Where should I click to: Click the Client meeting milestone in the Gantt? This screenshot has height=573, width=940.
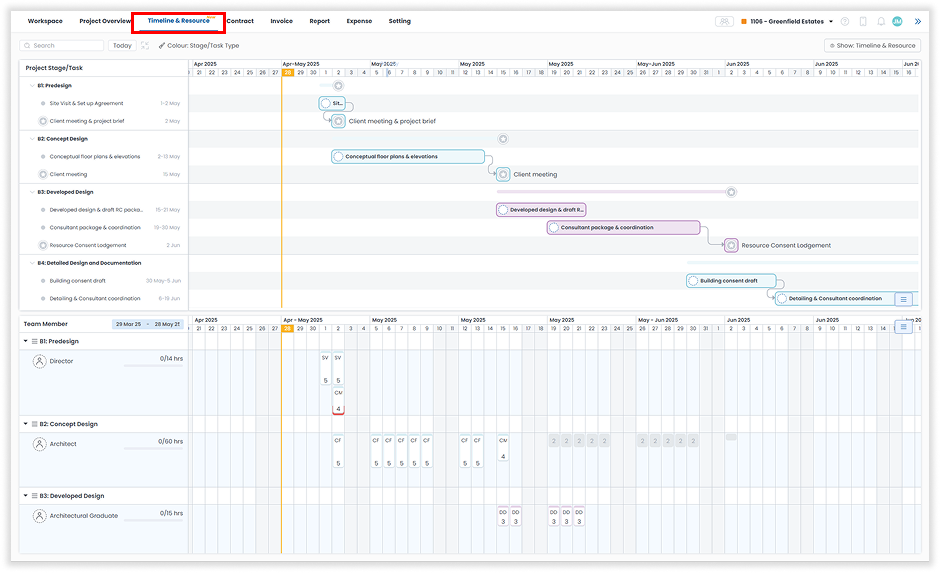click(503, 174)
